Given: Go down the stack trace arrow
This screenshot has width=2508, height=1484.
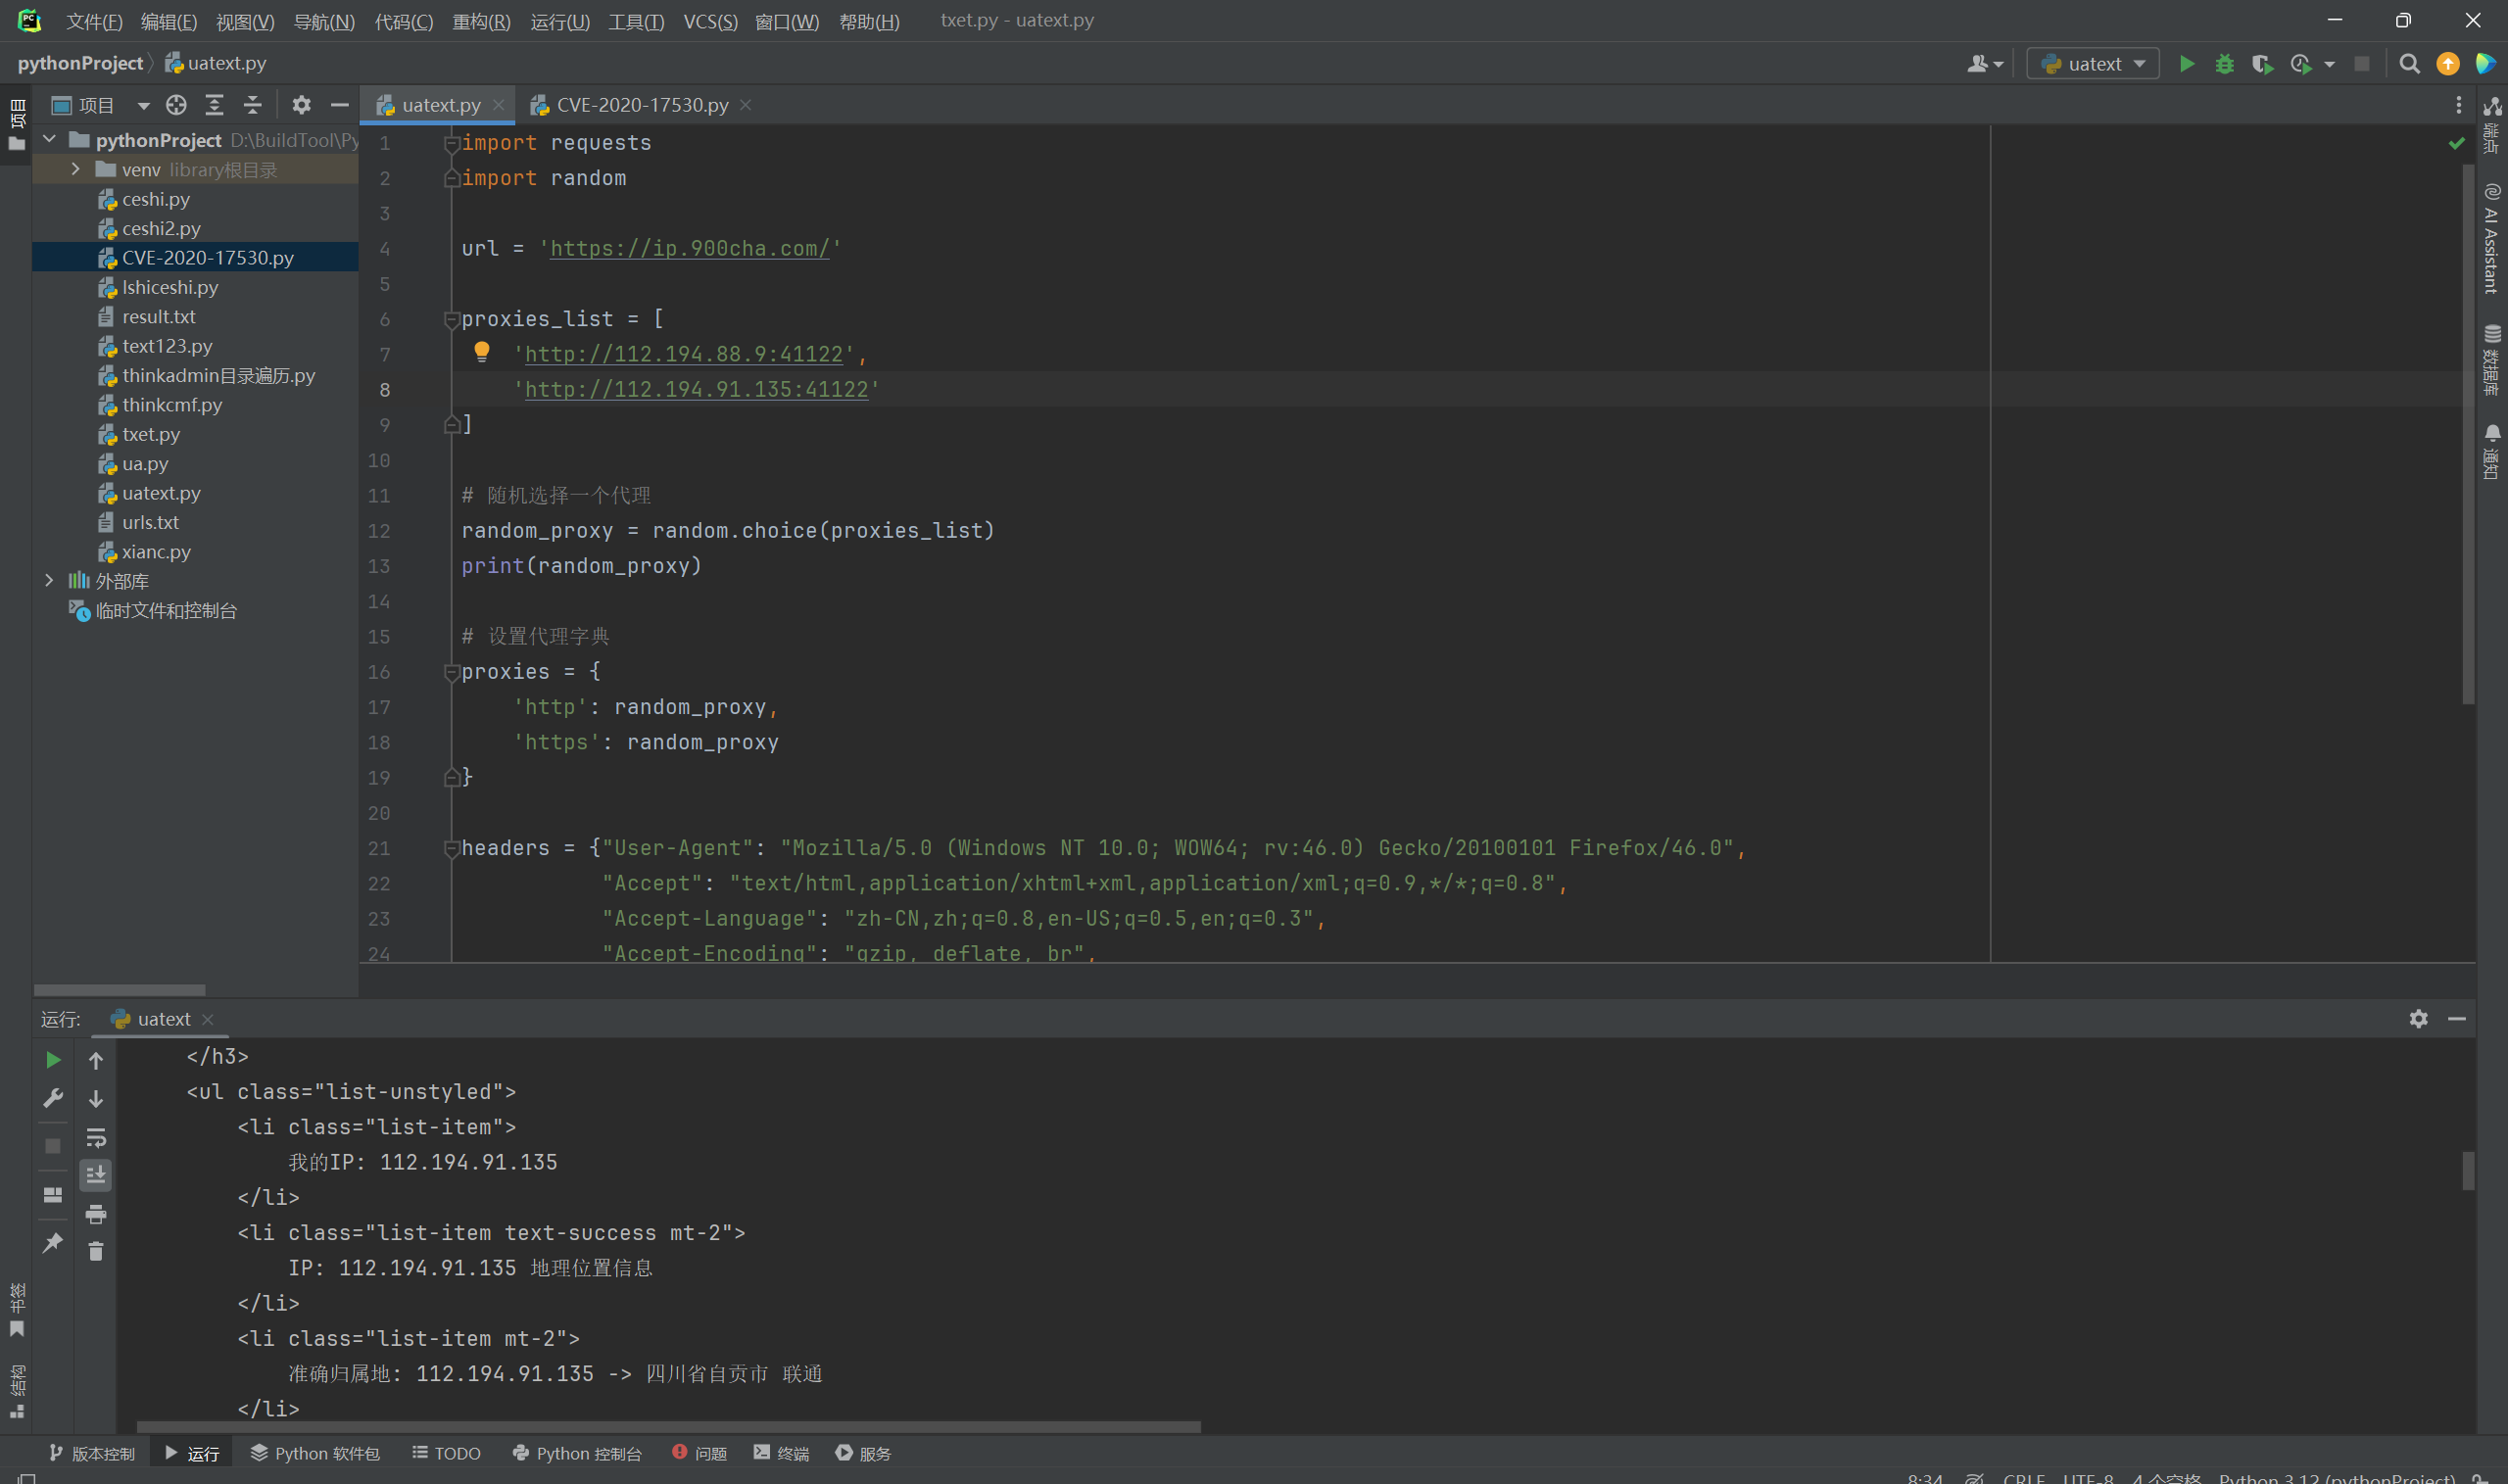Looking at the screenshot, I should pyautogui.click(x=96, y=1098).
